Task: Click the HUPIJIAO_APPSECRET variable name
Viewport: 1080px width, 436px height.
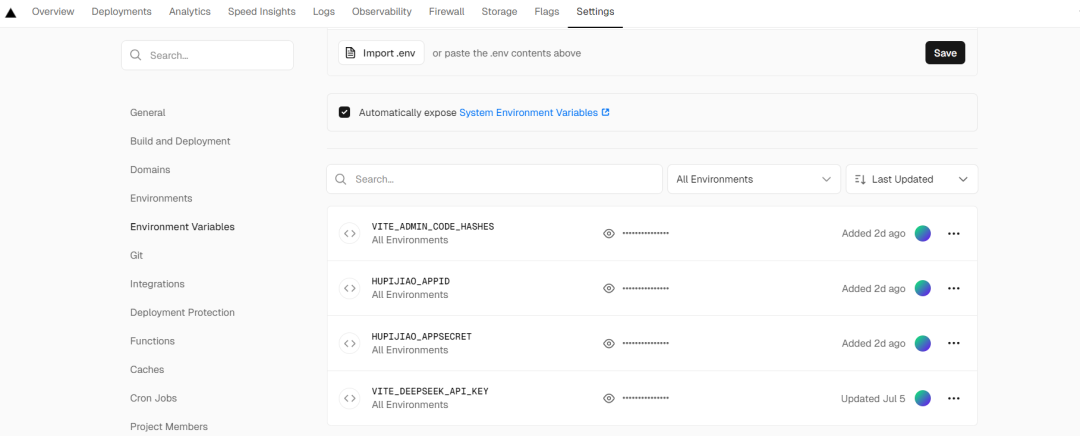Action: (x=422, y=337)
